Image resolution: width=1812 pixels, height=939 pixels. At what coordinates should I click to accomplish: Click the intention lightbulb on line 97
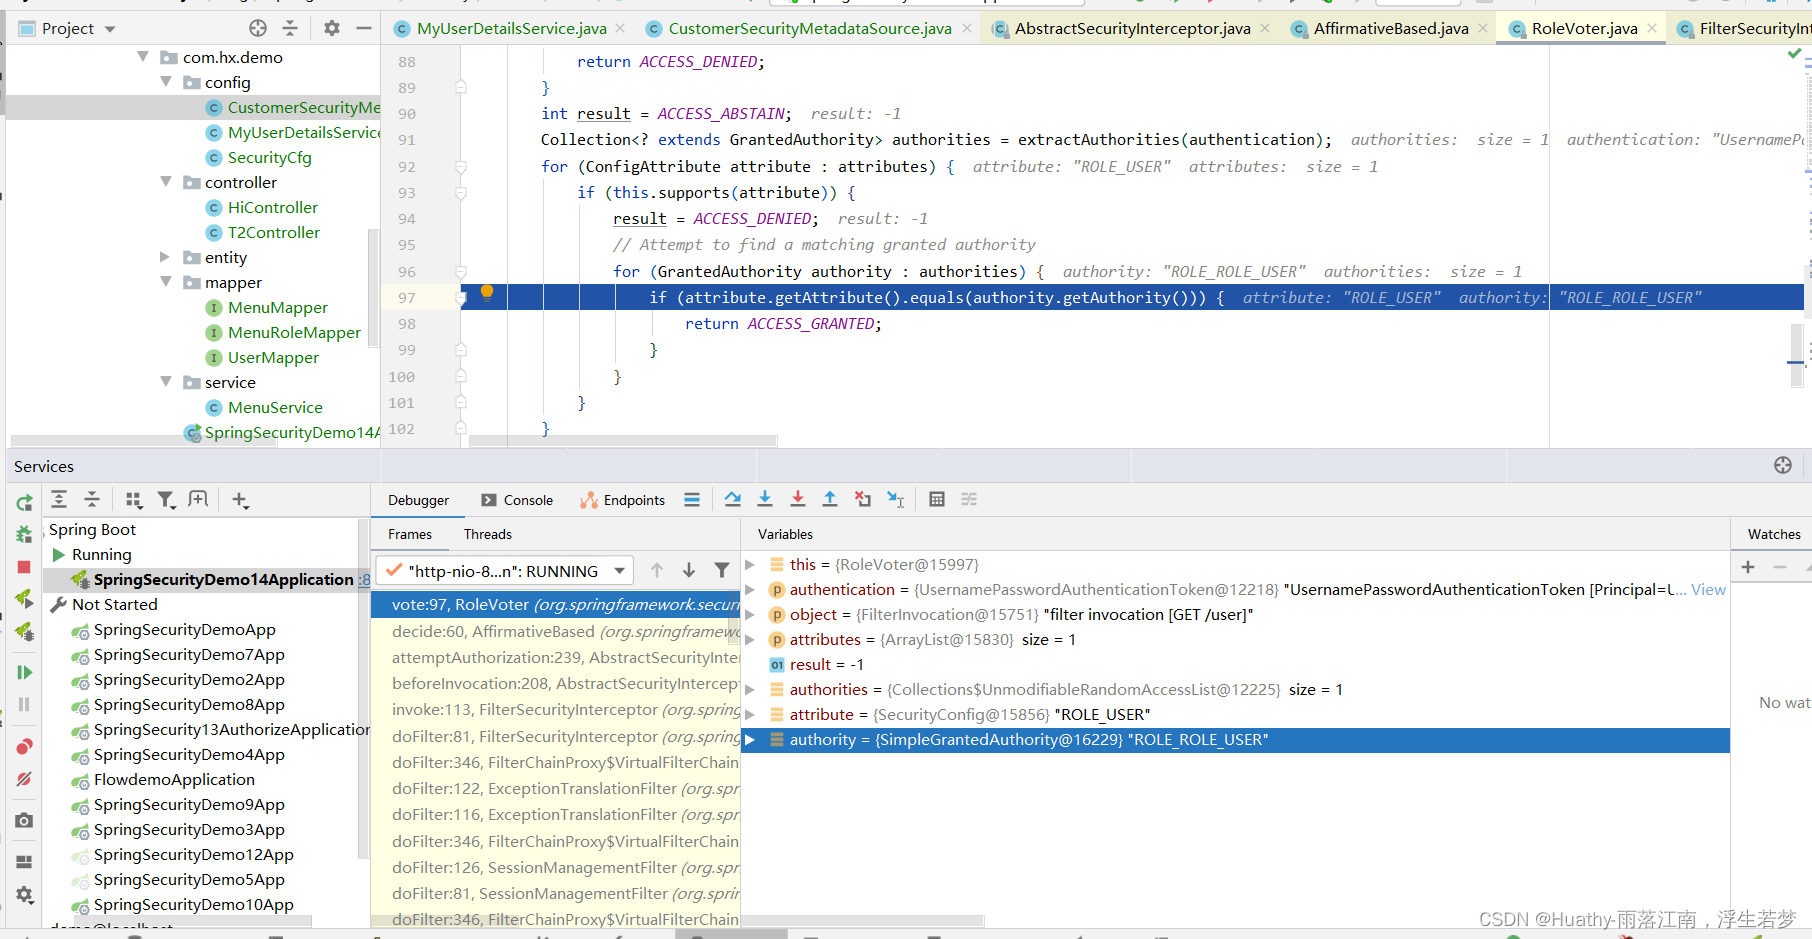(487, 292)
